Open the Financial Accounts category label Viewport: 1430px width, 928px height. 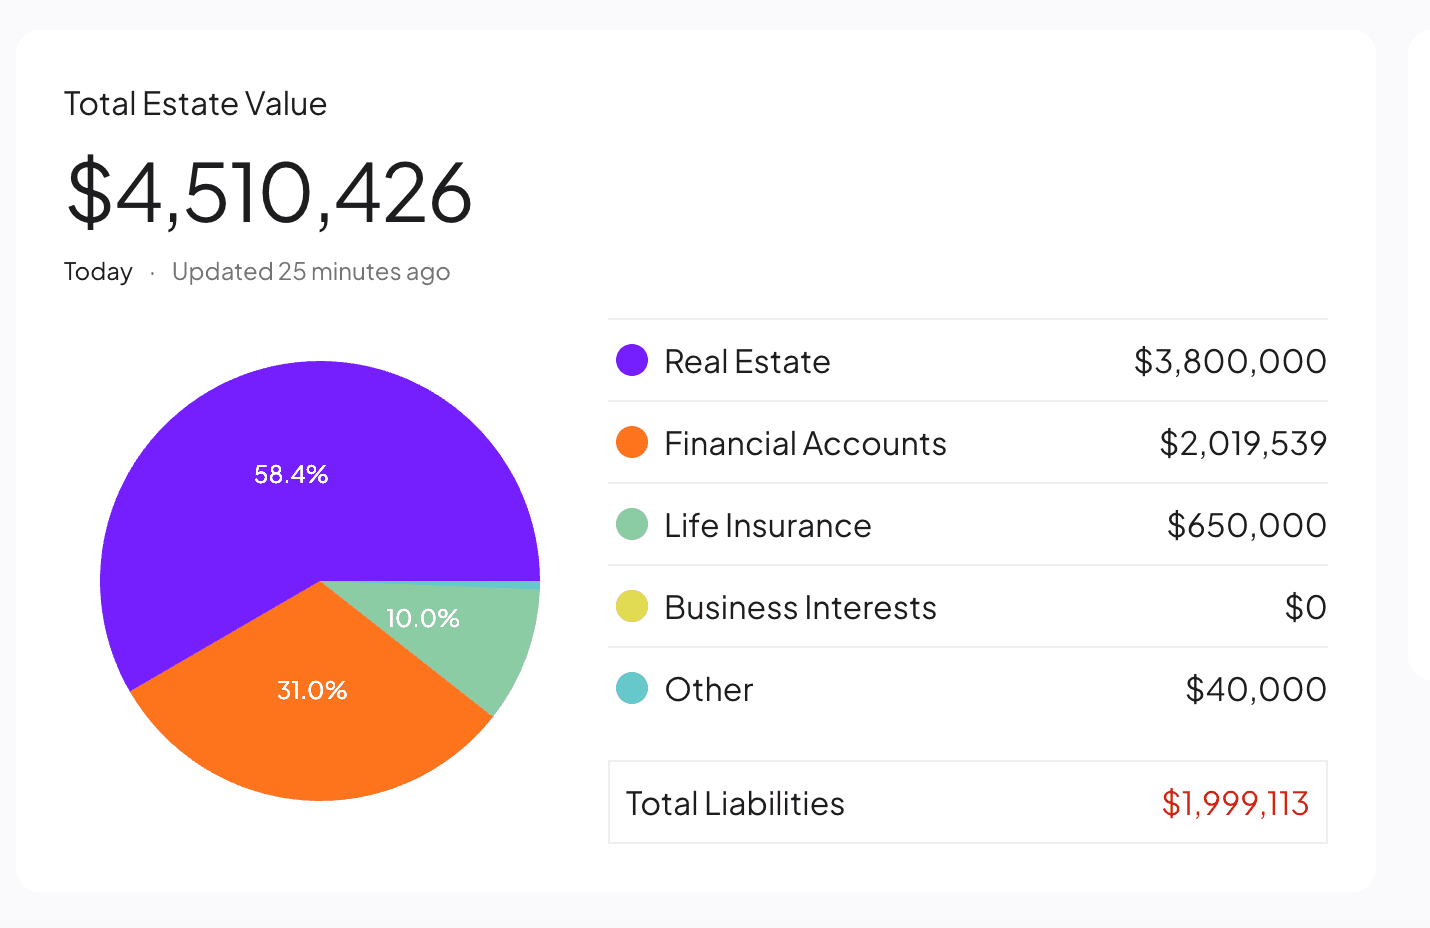tap(805, 443)
